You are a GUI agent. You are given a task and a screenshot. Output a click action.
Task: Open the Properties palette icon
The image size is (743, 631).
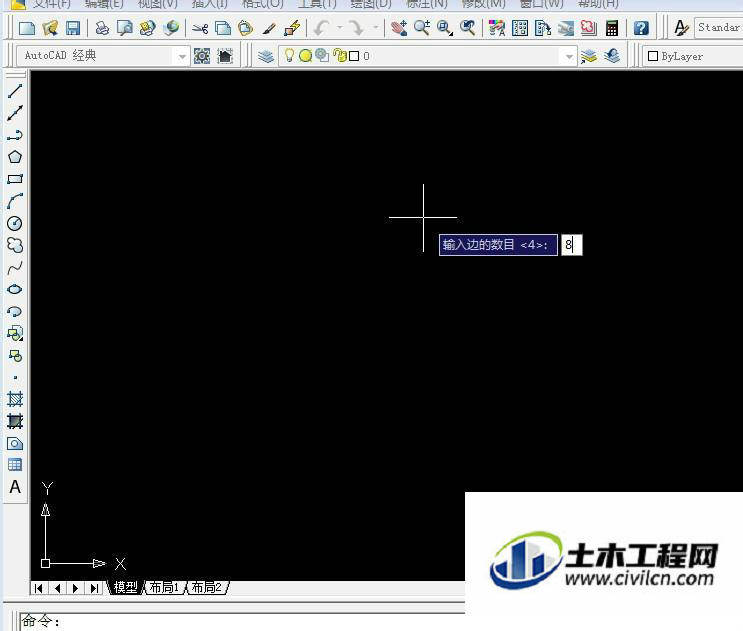[497, 28]
